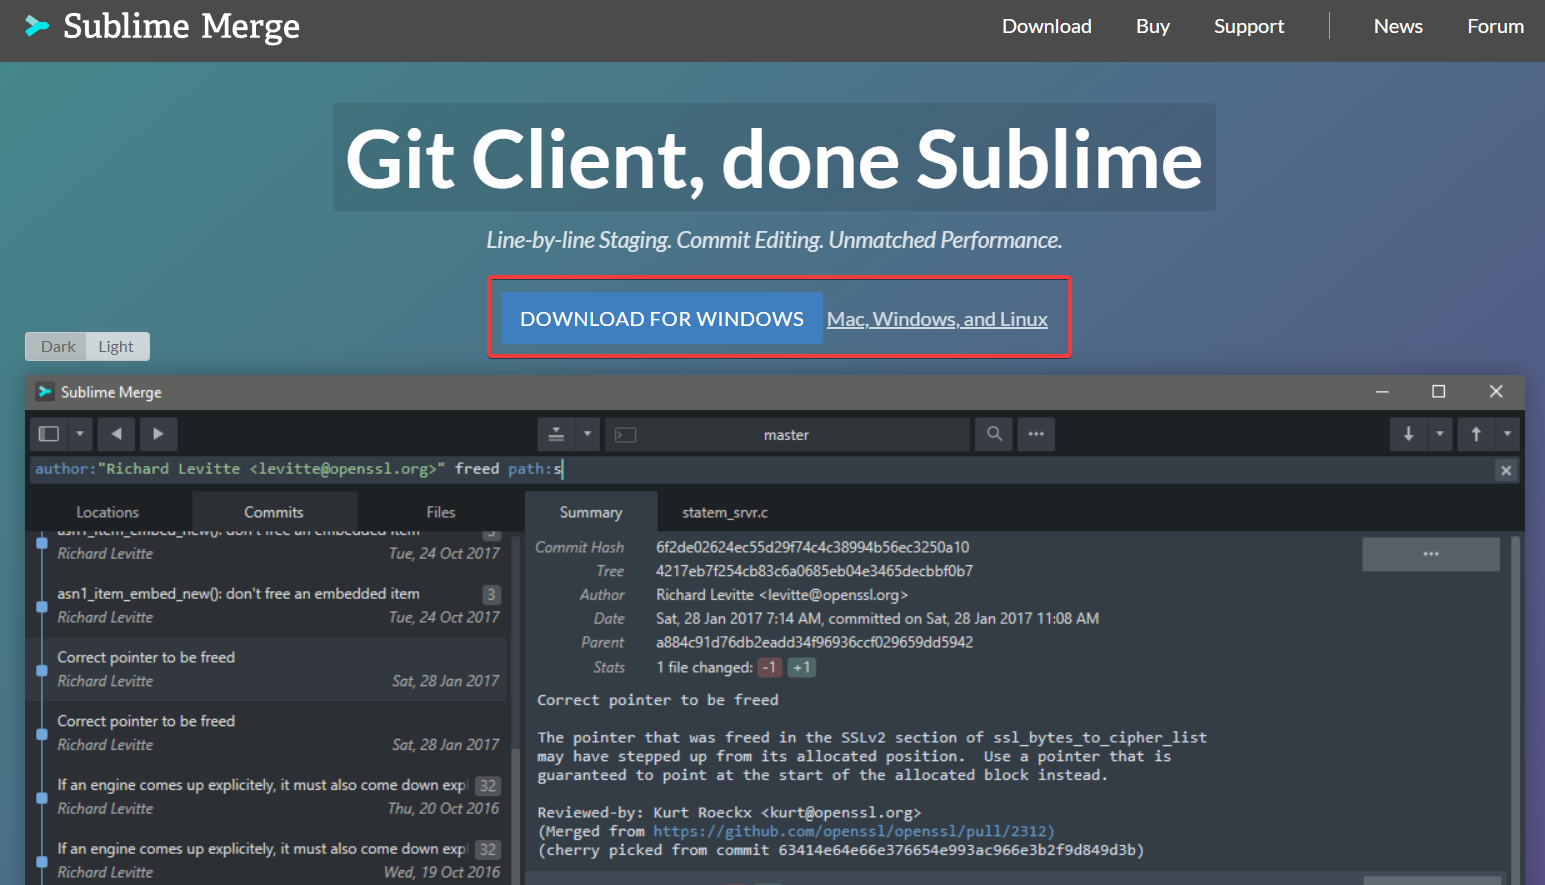Clear the search with the X button
The width and height of the screenshot is (1545, 885).
(1506, 470)
